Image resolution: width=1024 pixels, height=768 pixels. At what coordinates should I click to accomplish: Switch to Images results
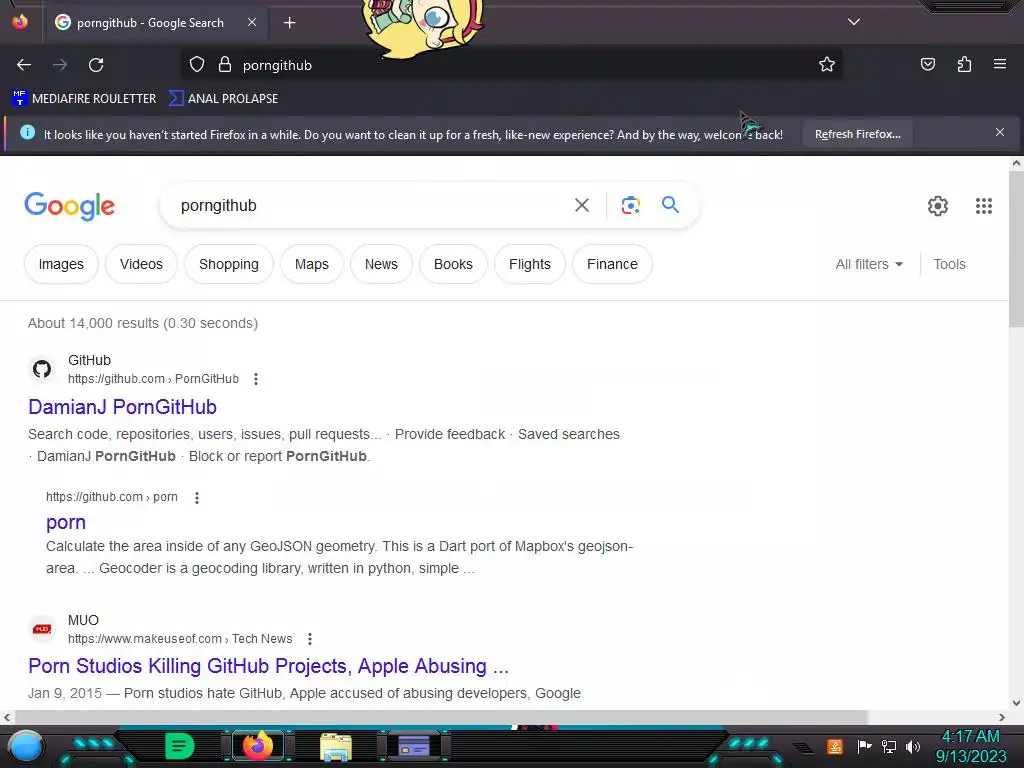pos(61,264)
